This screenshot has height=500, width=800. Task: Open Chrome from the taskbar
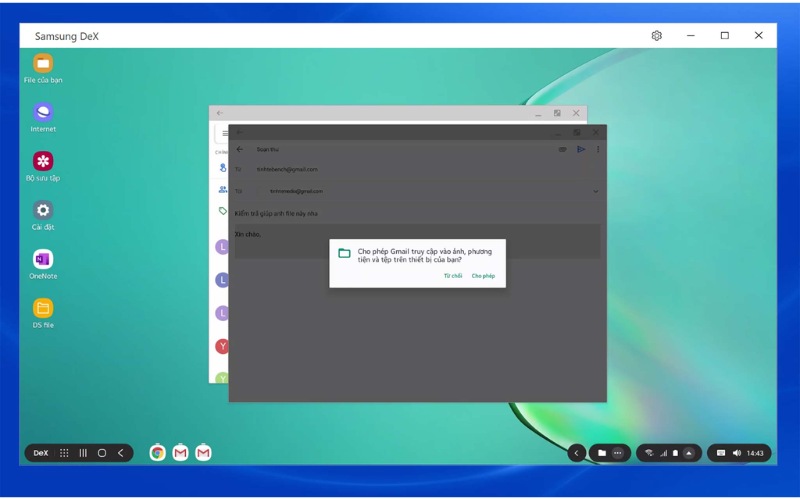pyautogui.click(x=158, y=453)
